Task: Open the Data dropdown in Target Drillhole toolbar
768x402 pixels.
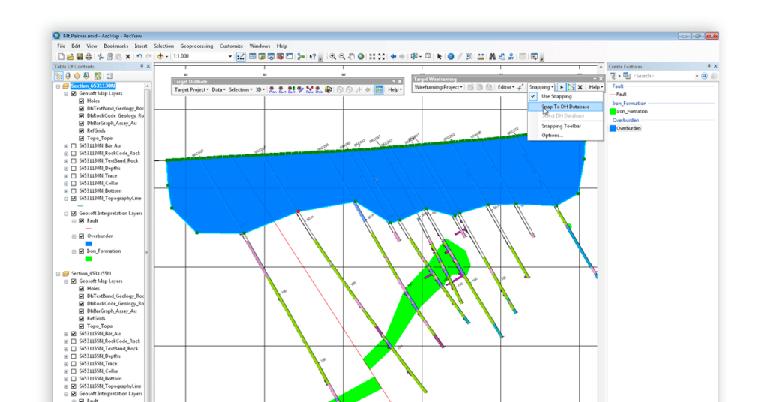Action: coord(217,90)
